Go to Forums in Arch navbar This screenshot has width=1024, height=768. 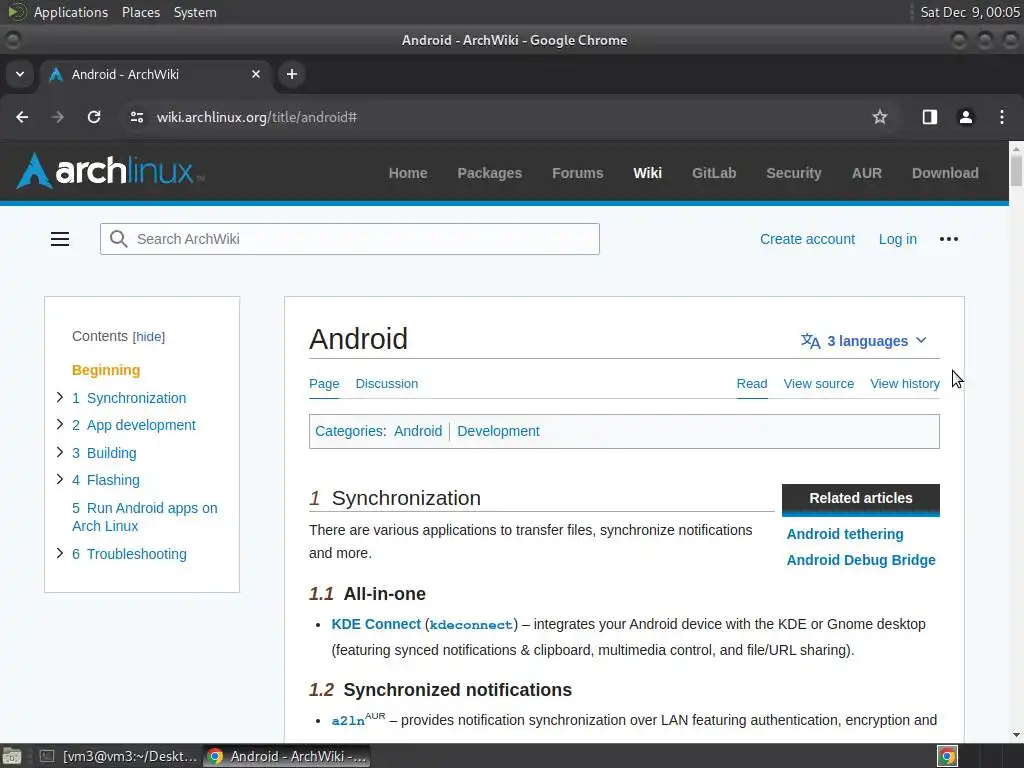578,173
